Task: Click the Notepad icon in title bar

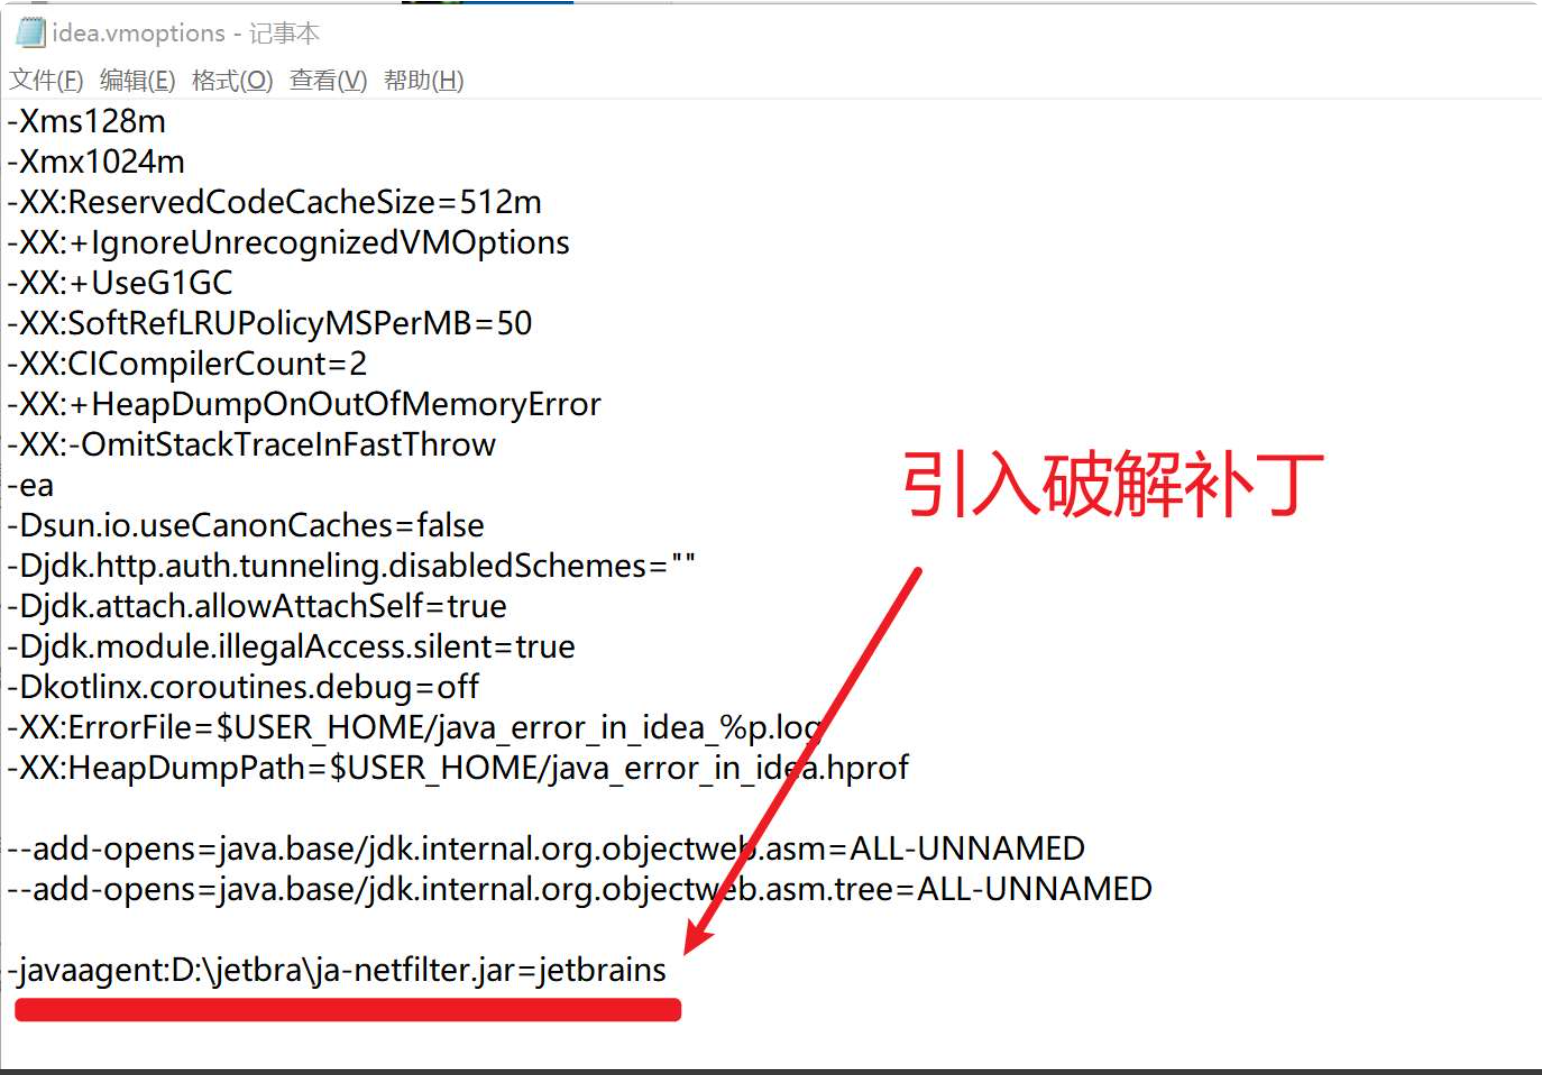Action: coord(31,33)
